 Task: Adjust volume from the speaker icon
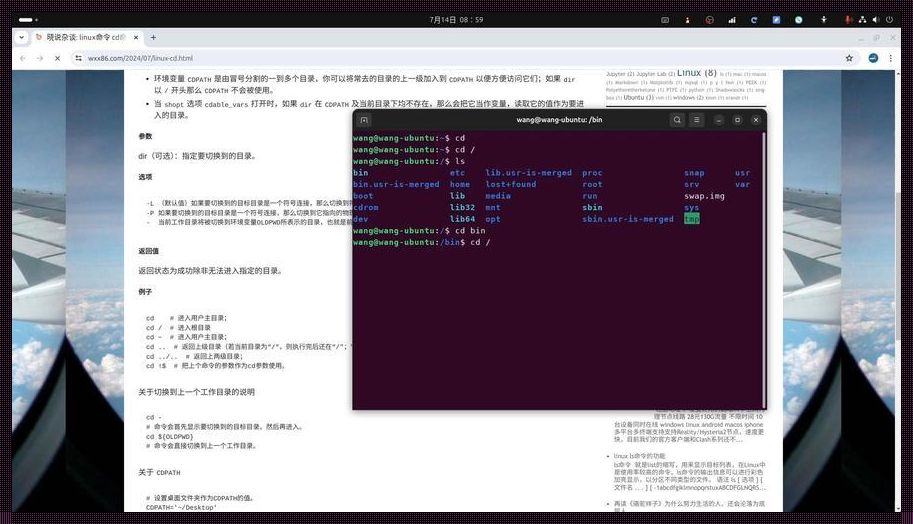[x=876, y=20]
